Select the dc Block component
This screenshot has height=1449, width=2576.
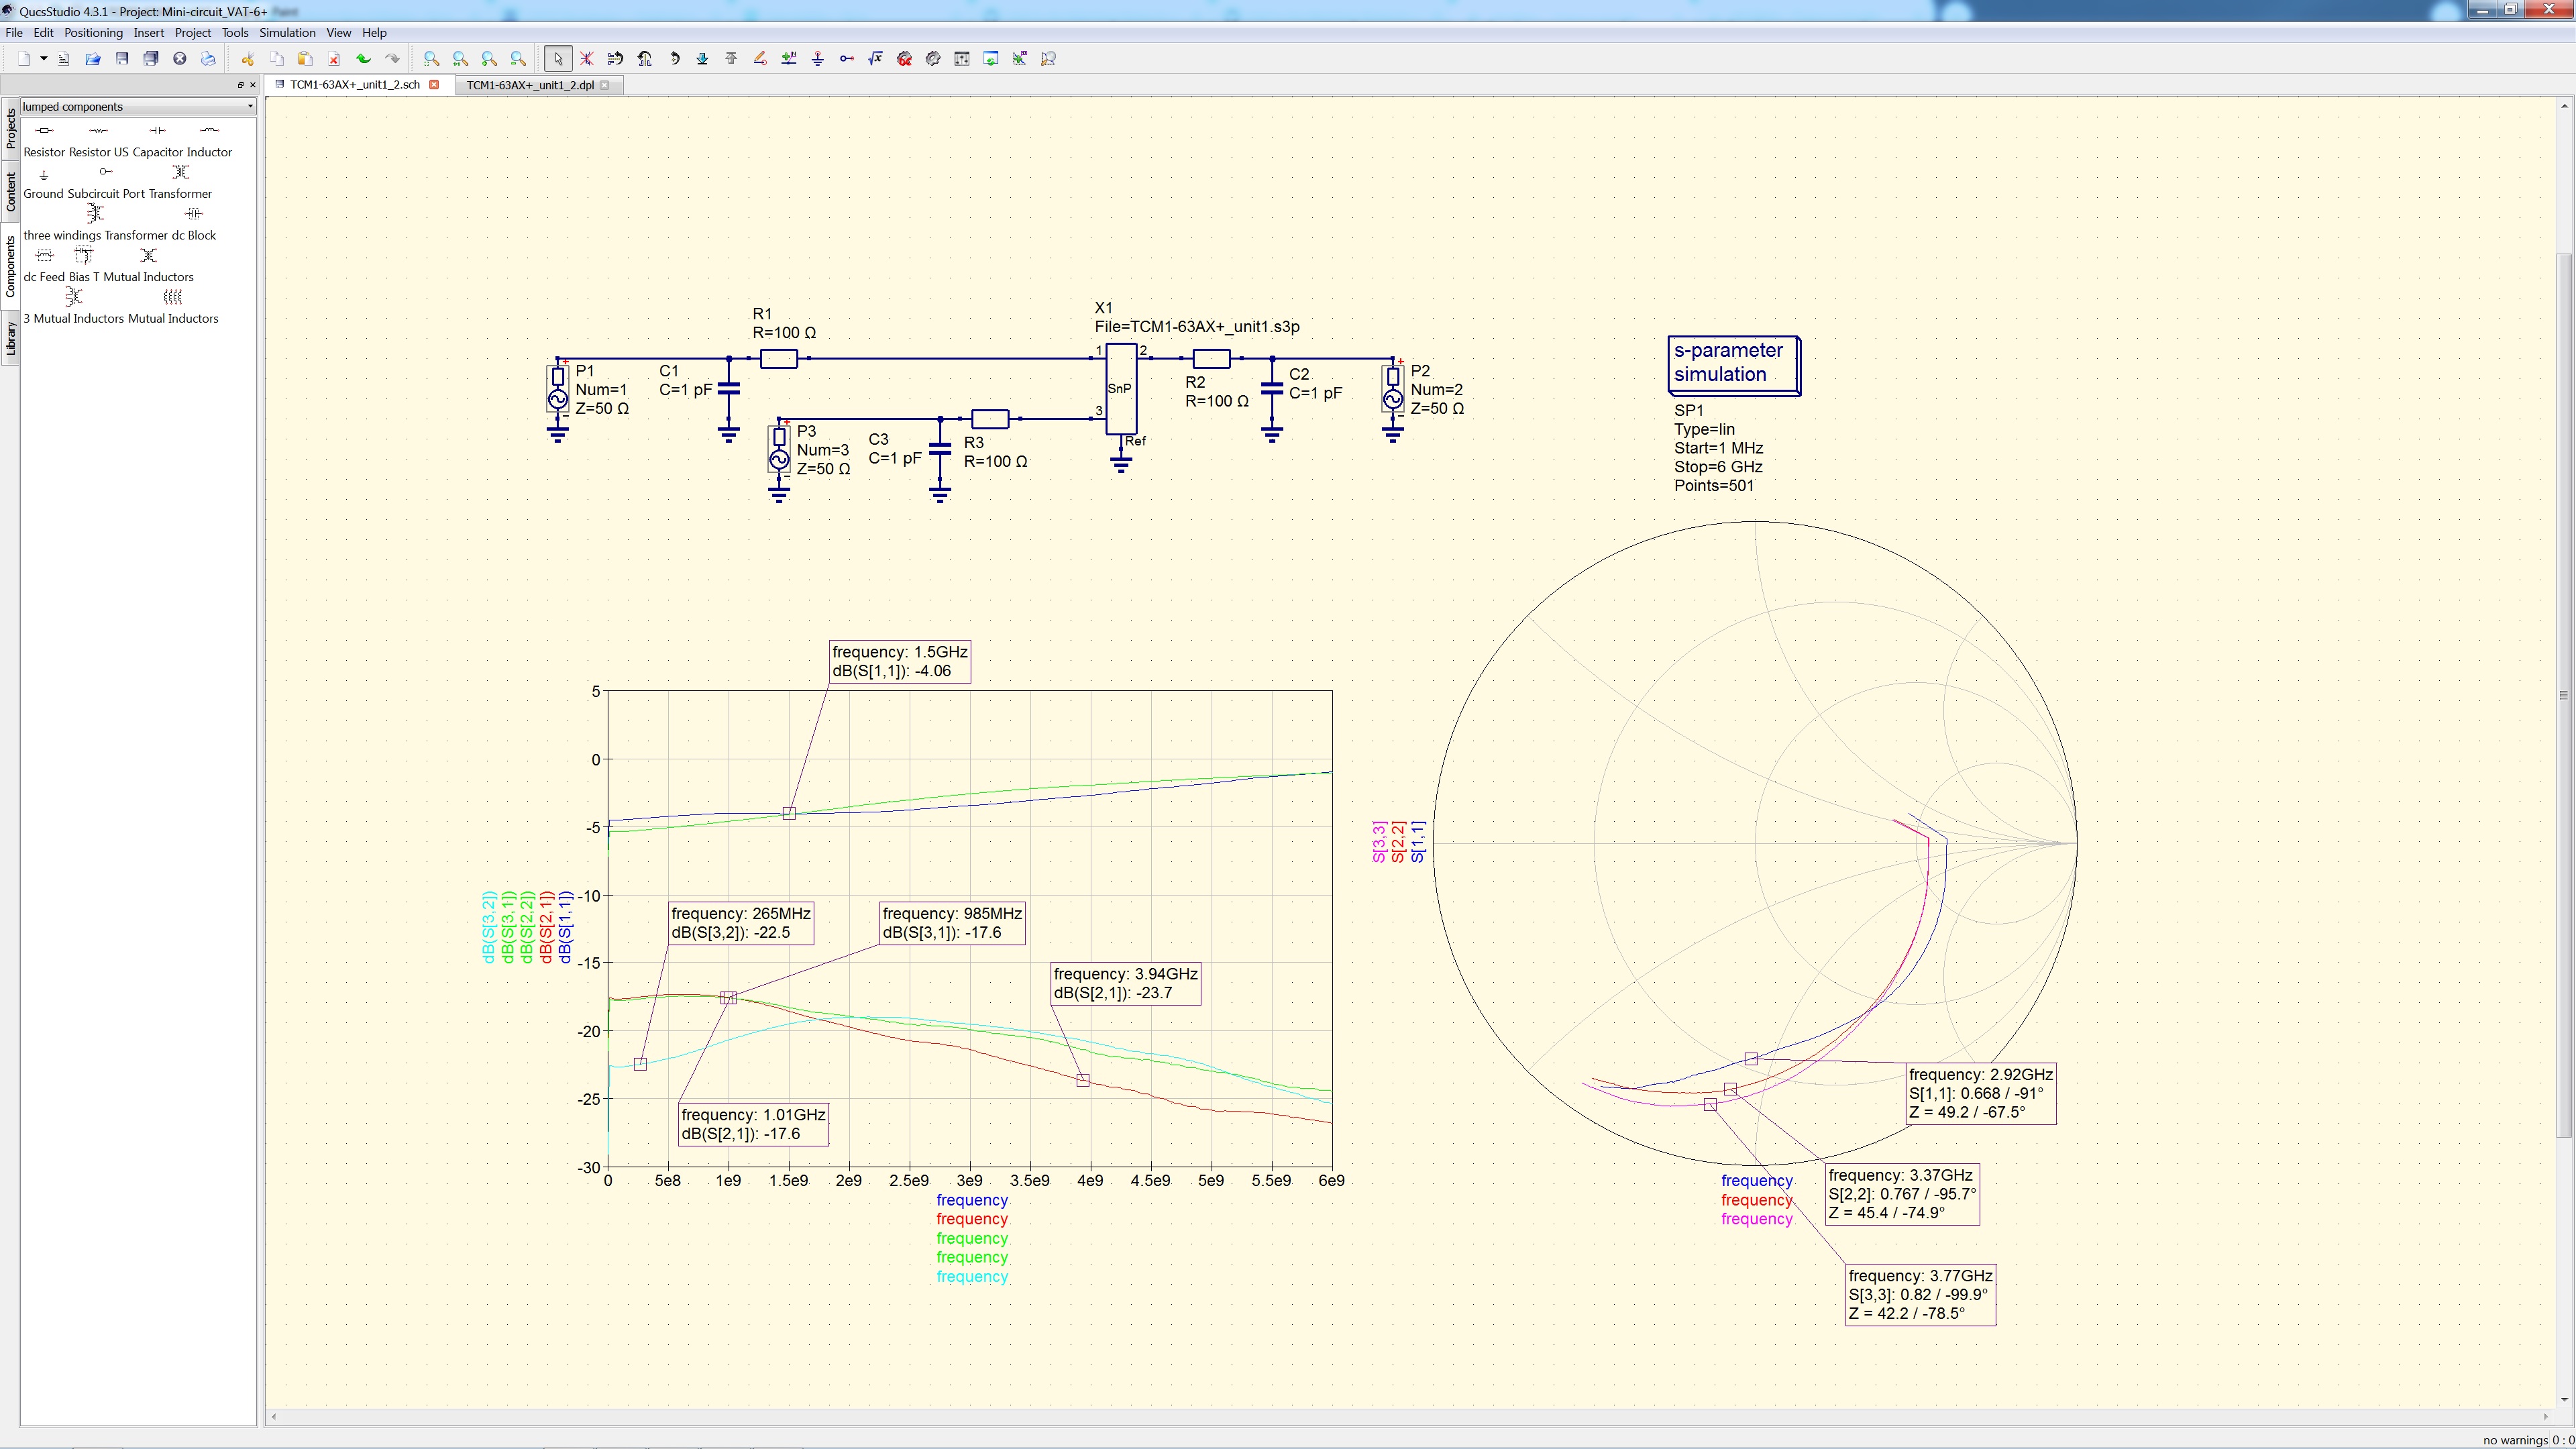click(193, 213)
